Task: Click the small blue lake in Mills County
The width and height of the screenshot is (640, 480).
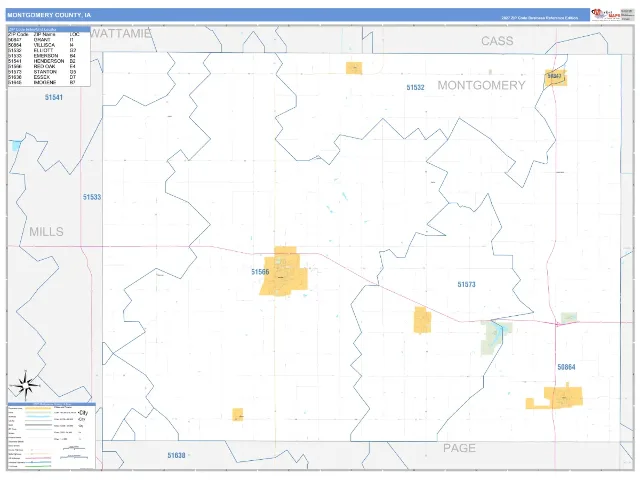Action: click(16, 145)
